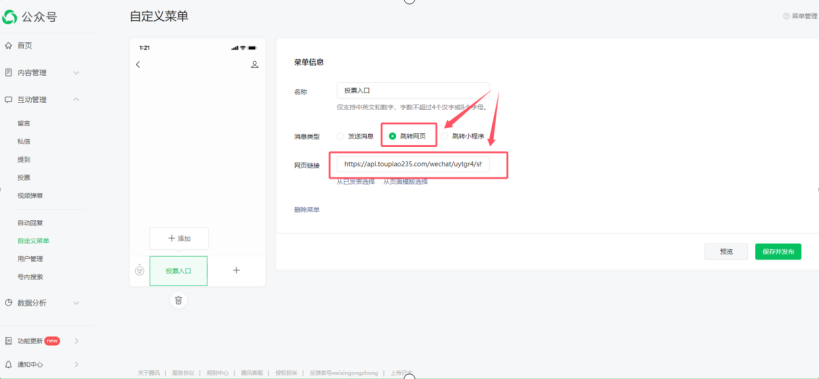Image resolution: width=819 pixels, height=379 pixels.
Task: Click the 腾讯客服 footer link
Action: [251, 373]
